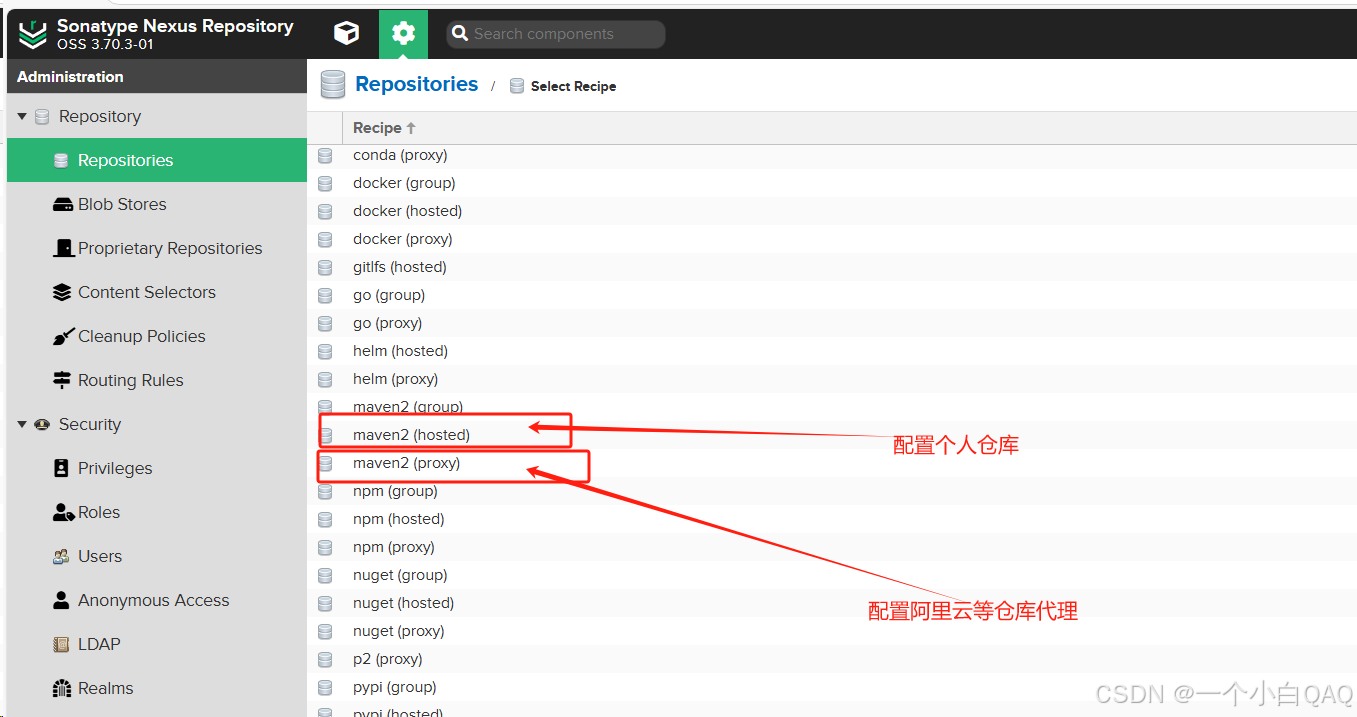
Task: Select the helm (hosted) recipe
Action: (x=832, y=351)
